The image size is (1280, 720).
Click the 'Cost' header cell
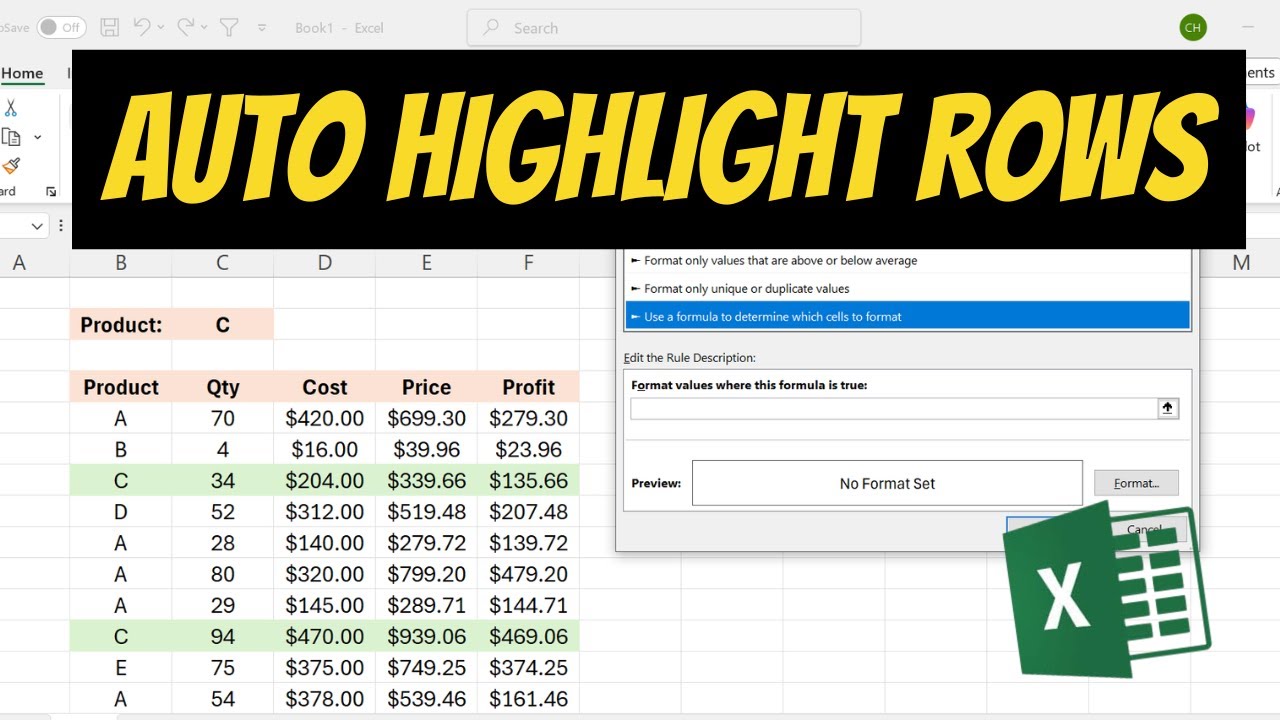point(325,387)
